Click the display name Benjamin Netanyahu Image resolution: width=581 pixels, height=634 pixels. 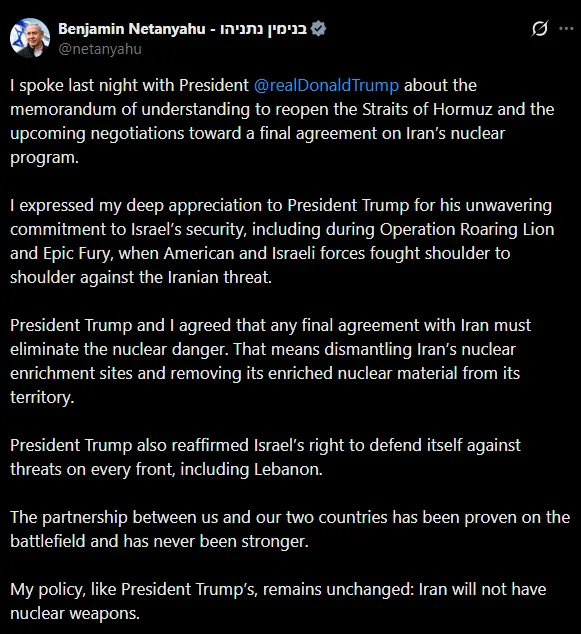[x=131, y=29]
